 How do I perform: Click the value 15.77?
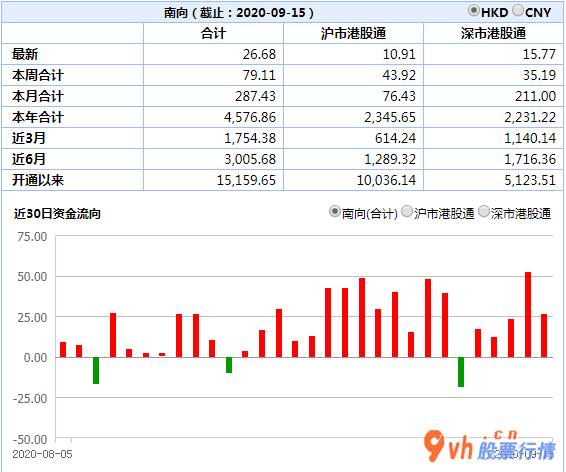pyautogui.click(x=539, y=54)
